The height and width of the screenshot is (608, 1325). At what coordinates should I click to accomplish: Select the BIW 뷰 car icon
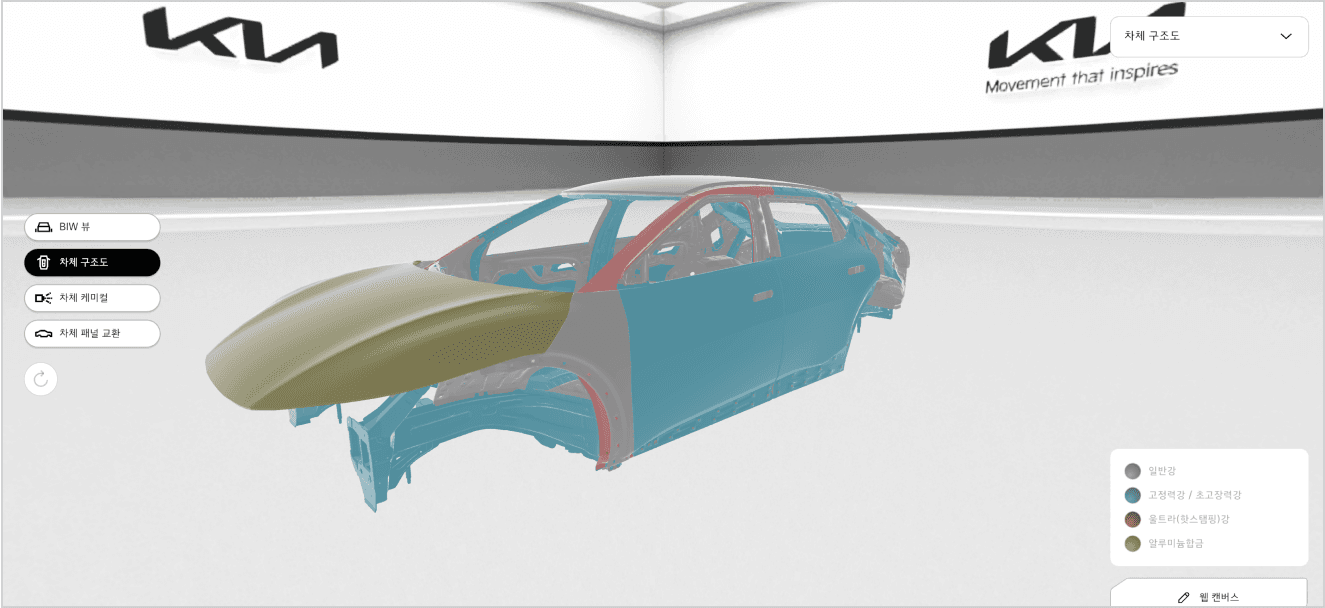click(x=45, y=227)
